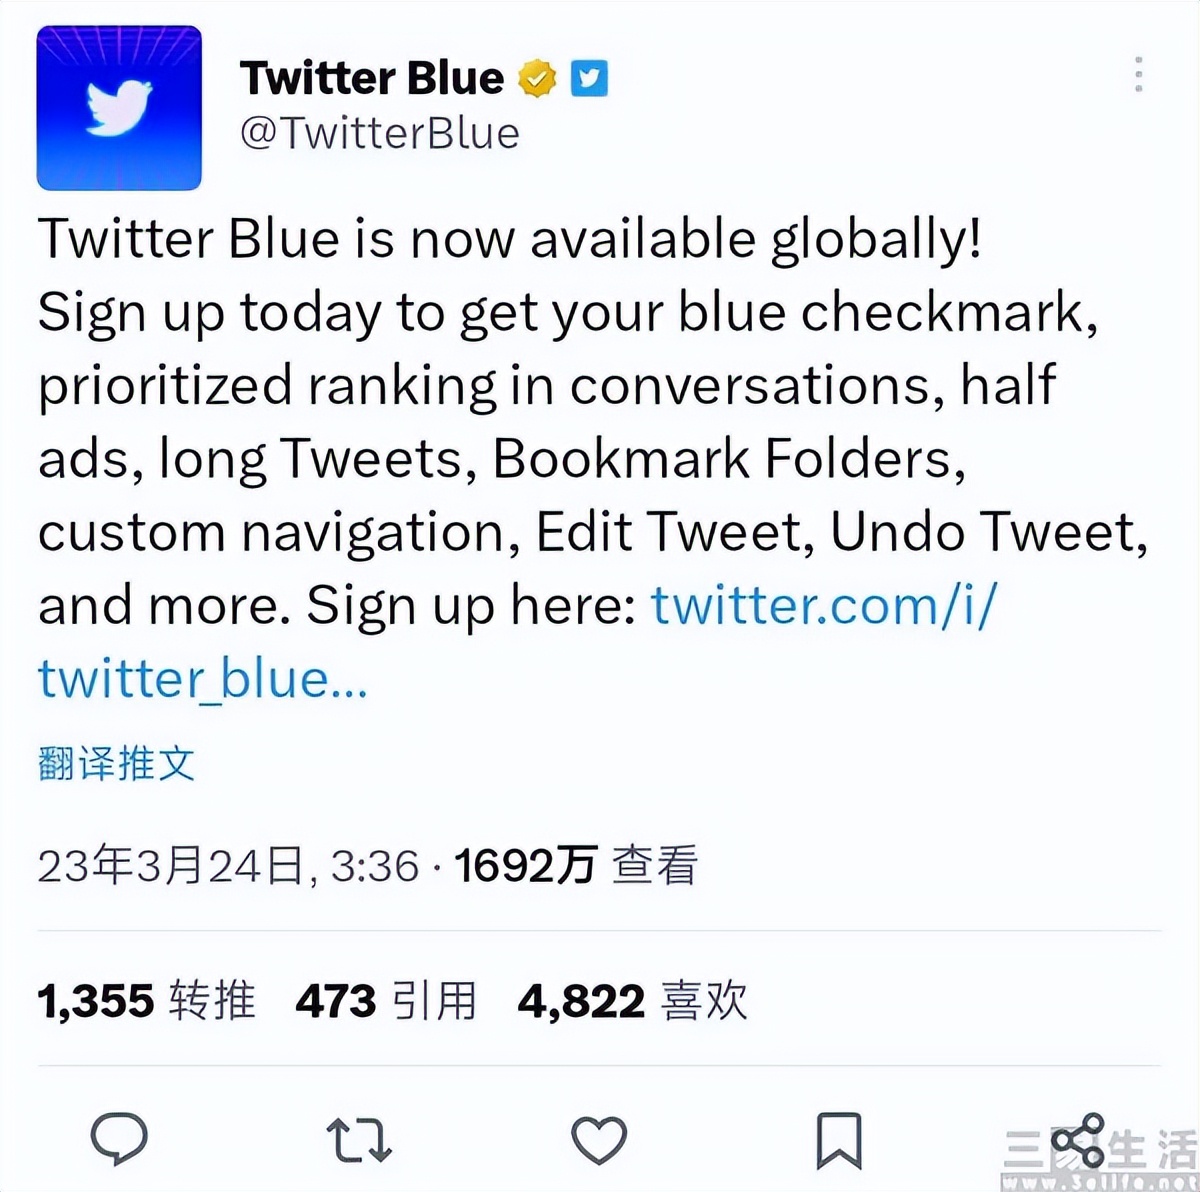The width and height of the screenshot is (1200, 1192).
Task: Select the Twitter Blue display name
Action: pyautogui.click(x=373, y=76)
